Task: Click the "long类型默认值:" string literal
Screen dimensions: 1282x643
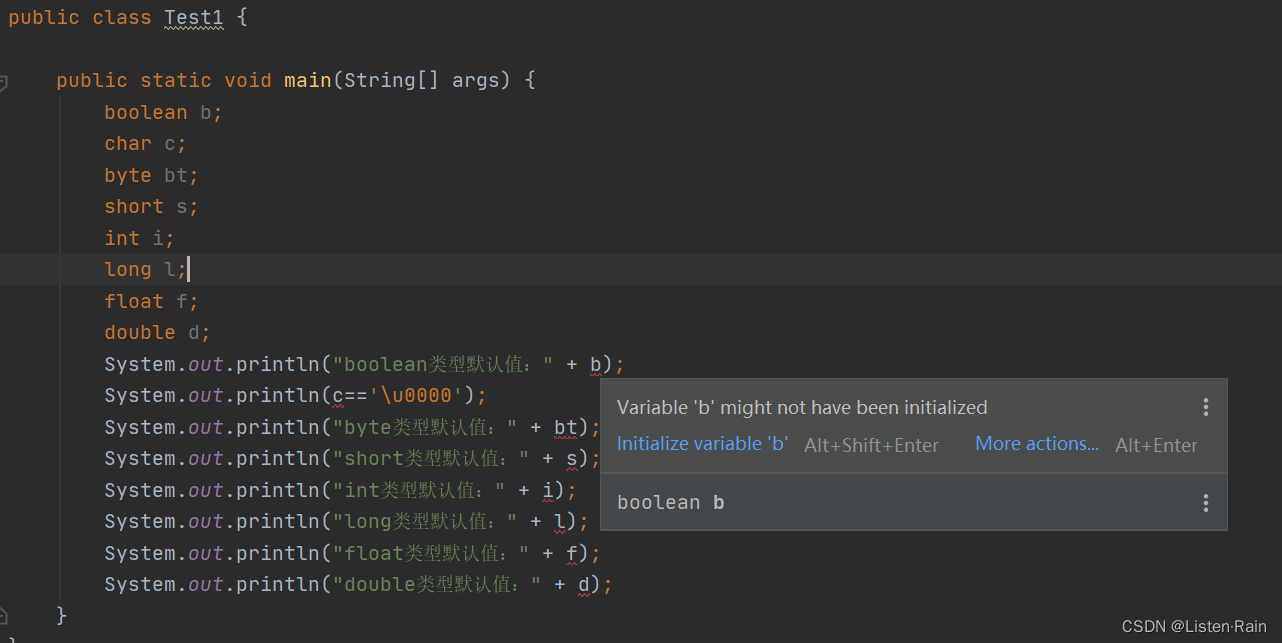Action: coord(425,521)
